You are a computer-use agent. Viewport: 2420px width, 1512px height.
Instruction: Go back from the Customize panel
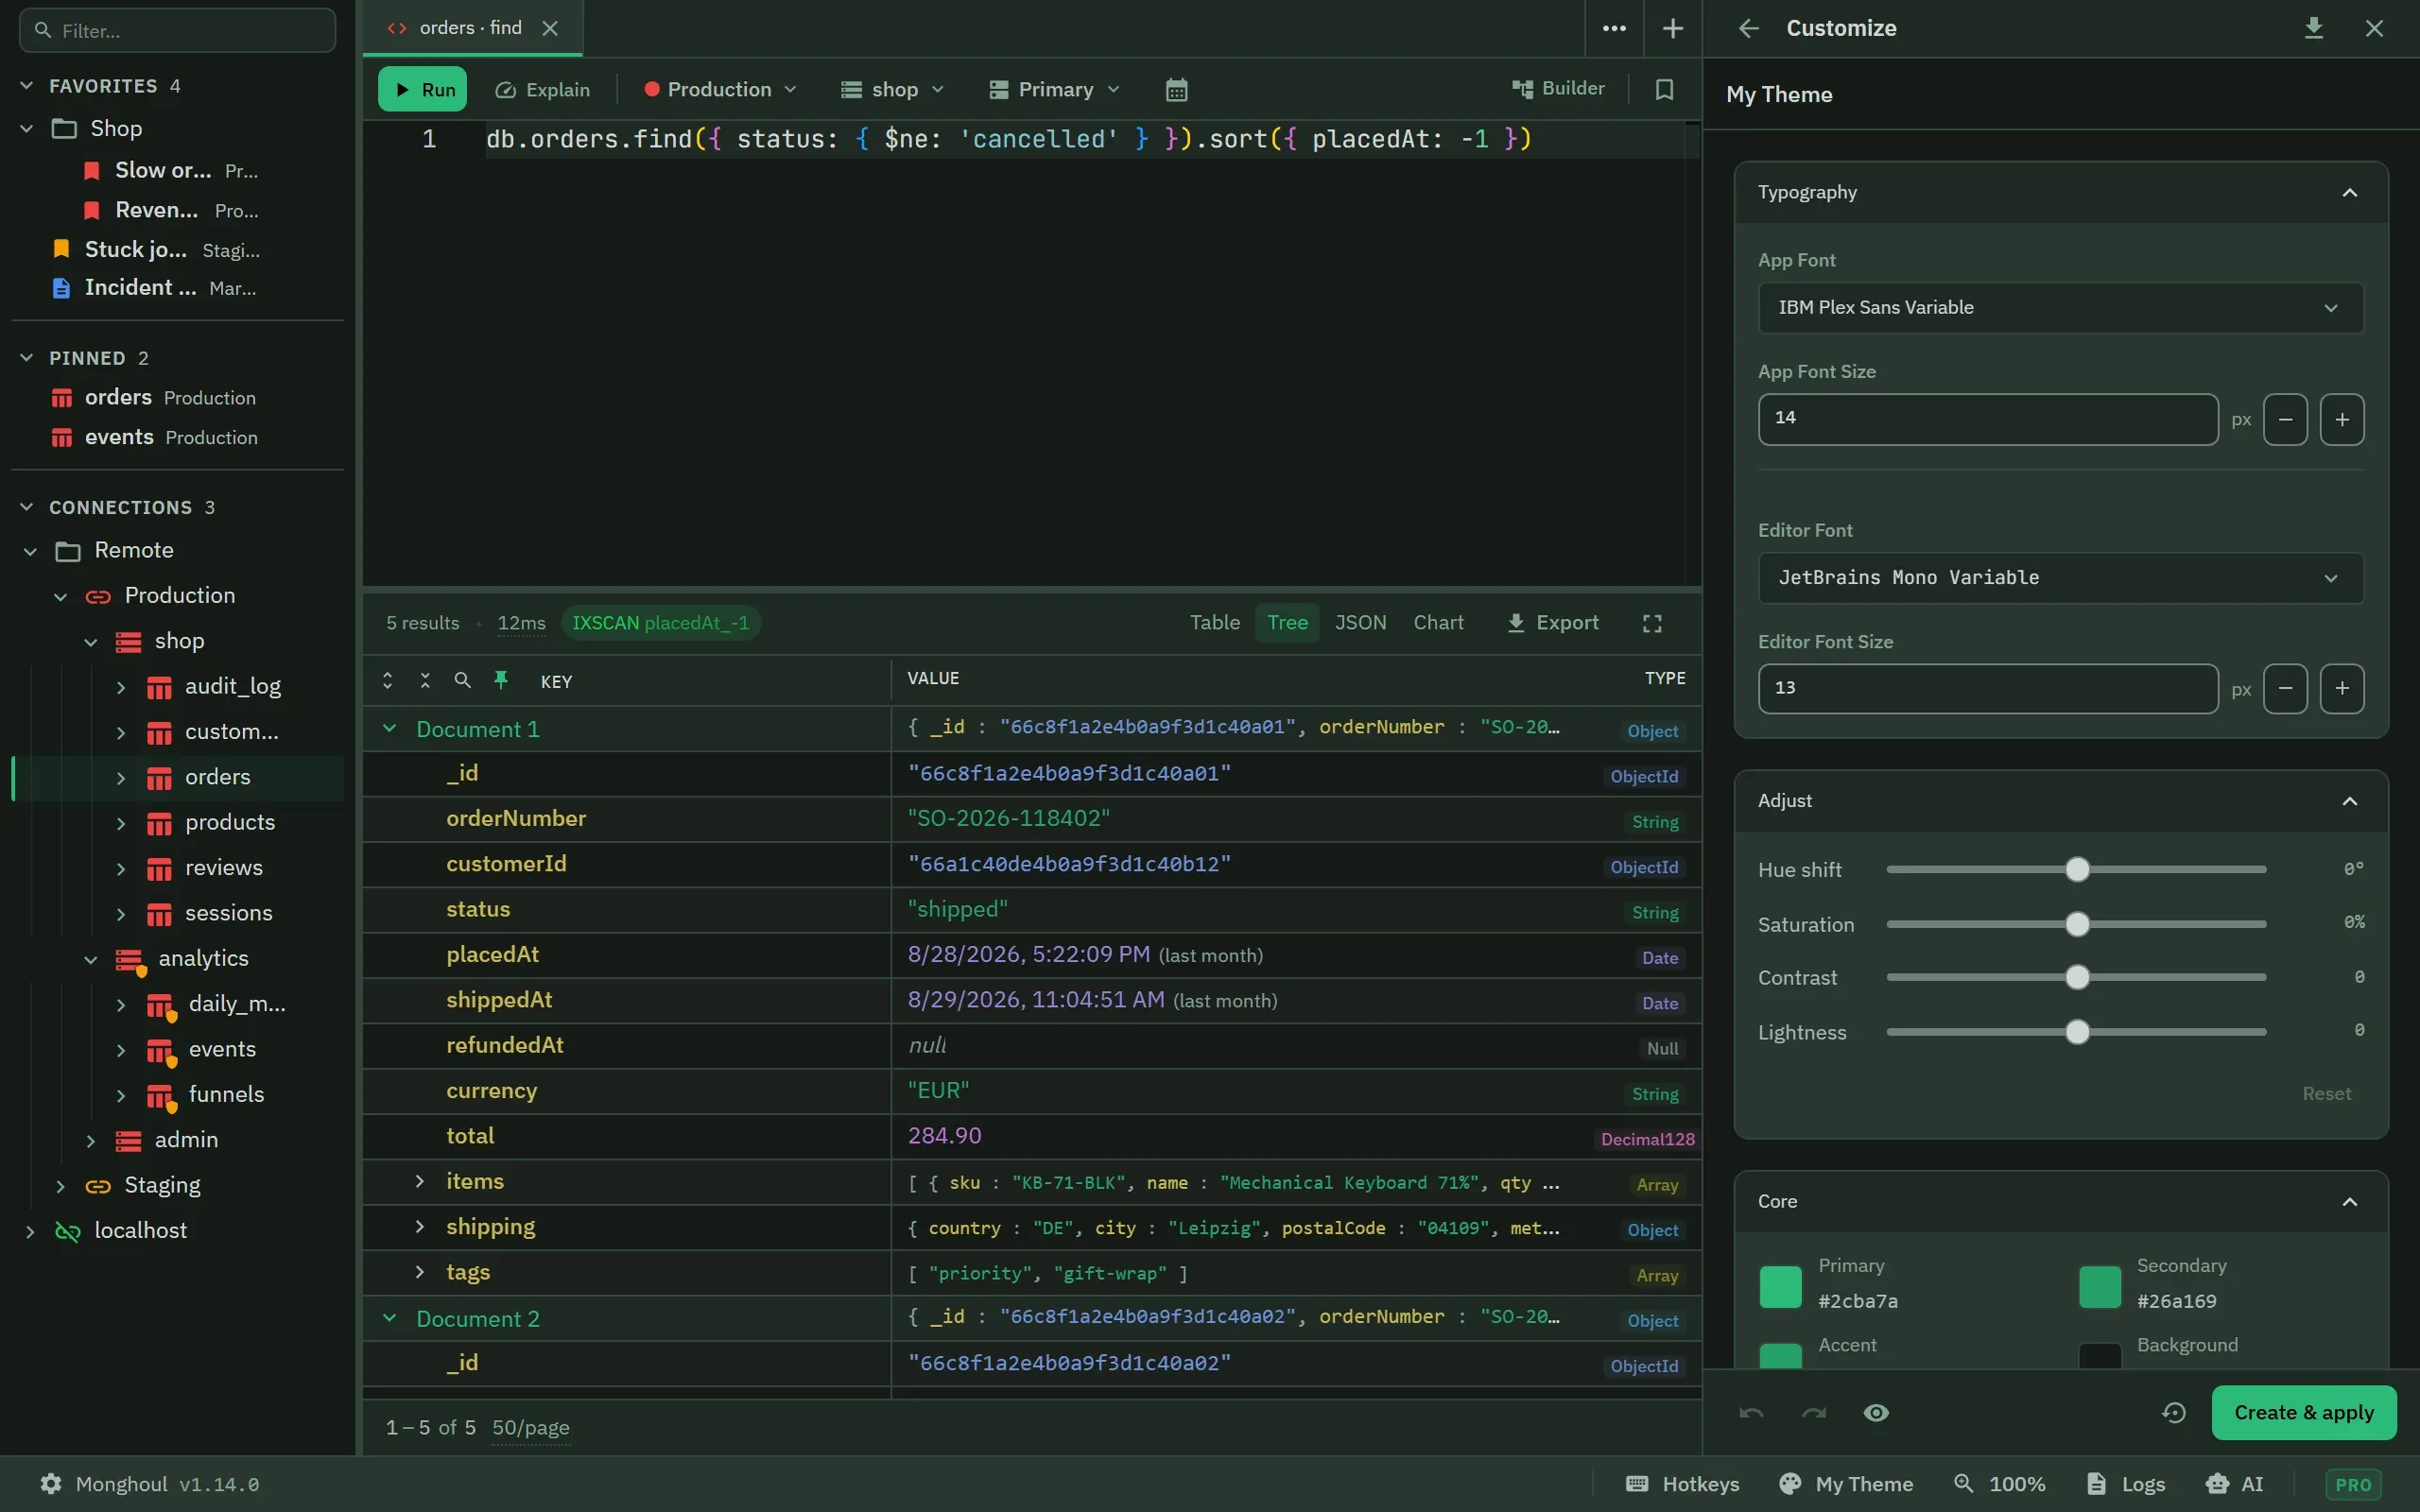pyautogui.click(x=1748, y=29)
